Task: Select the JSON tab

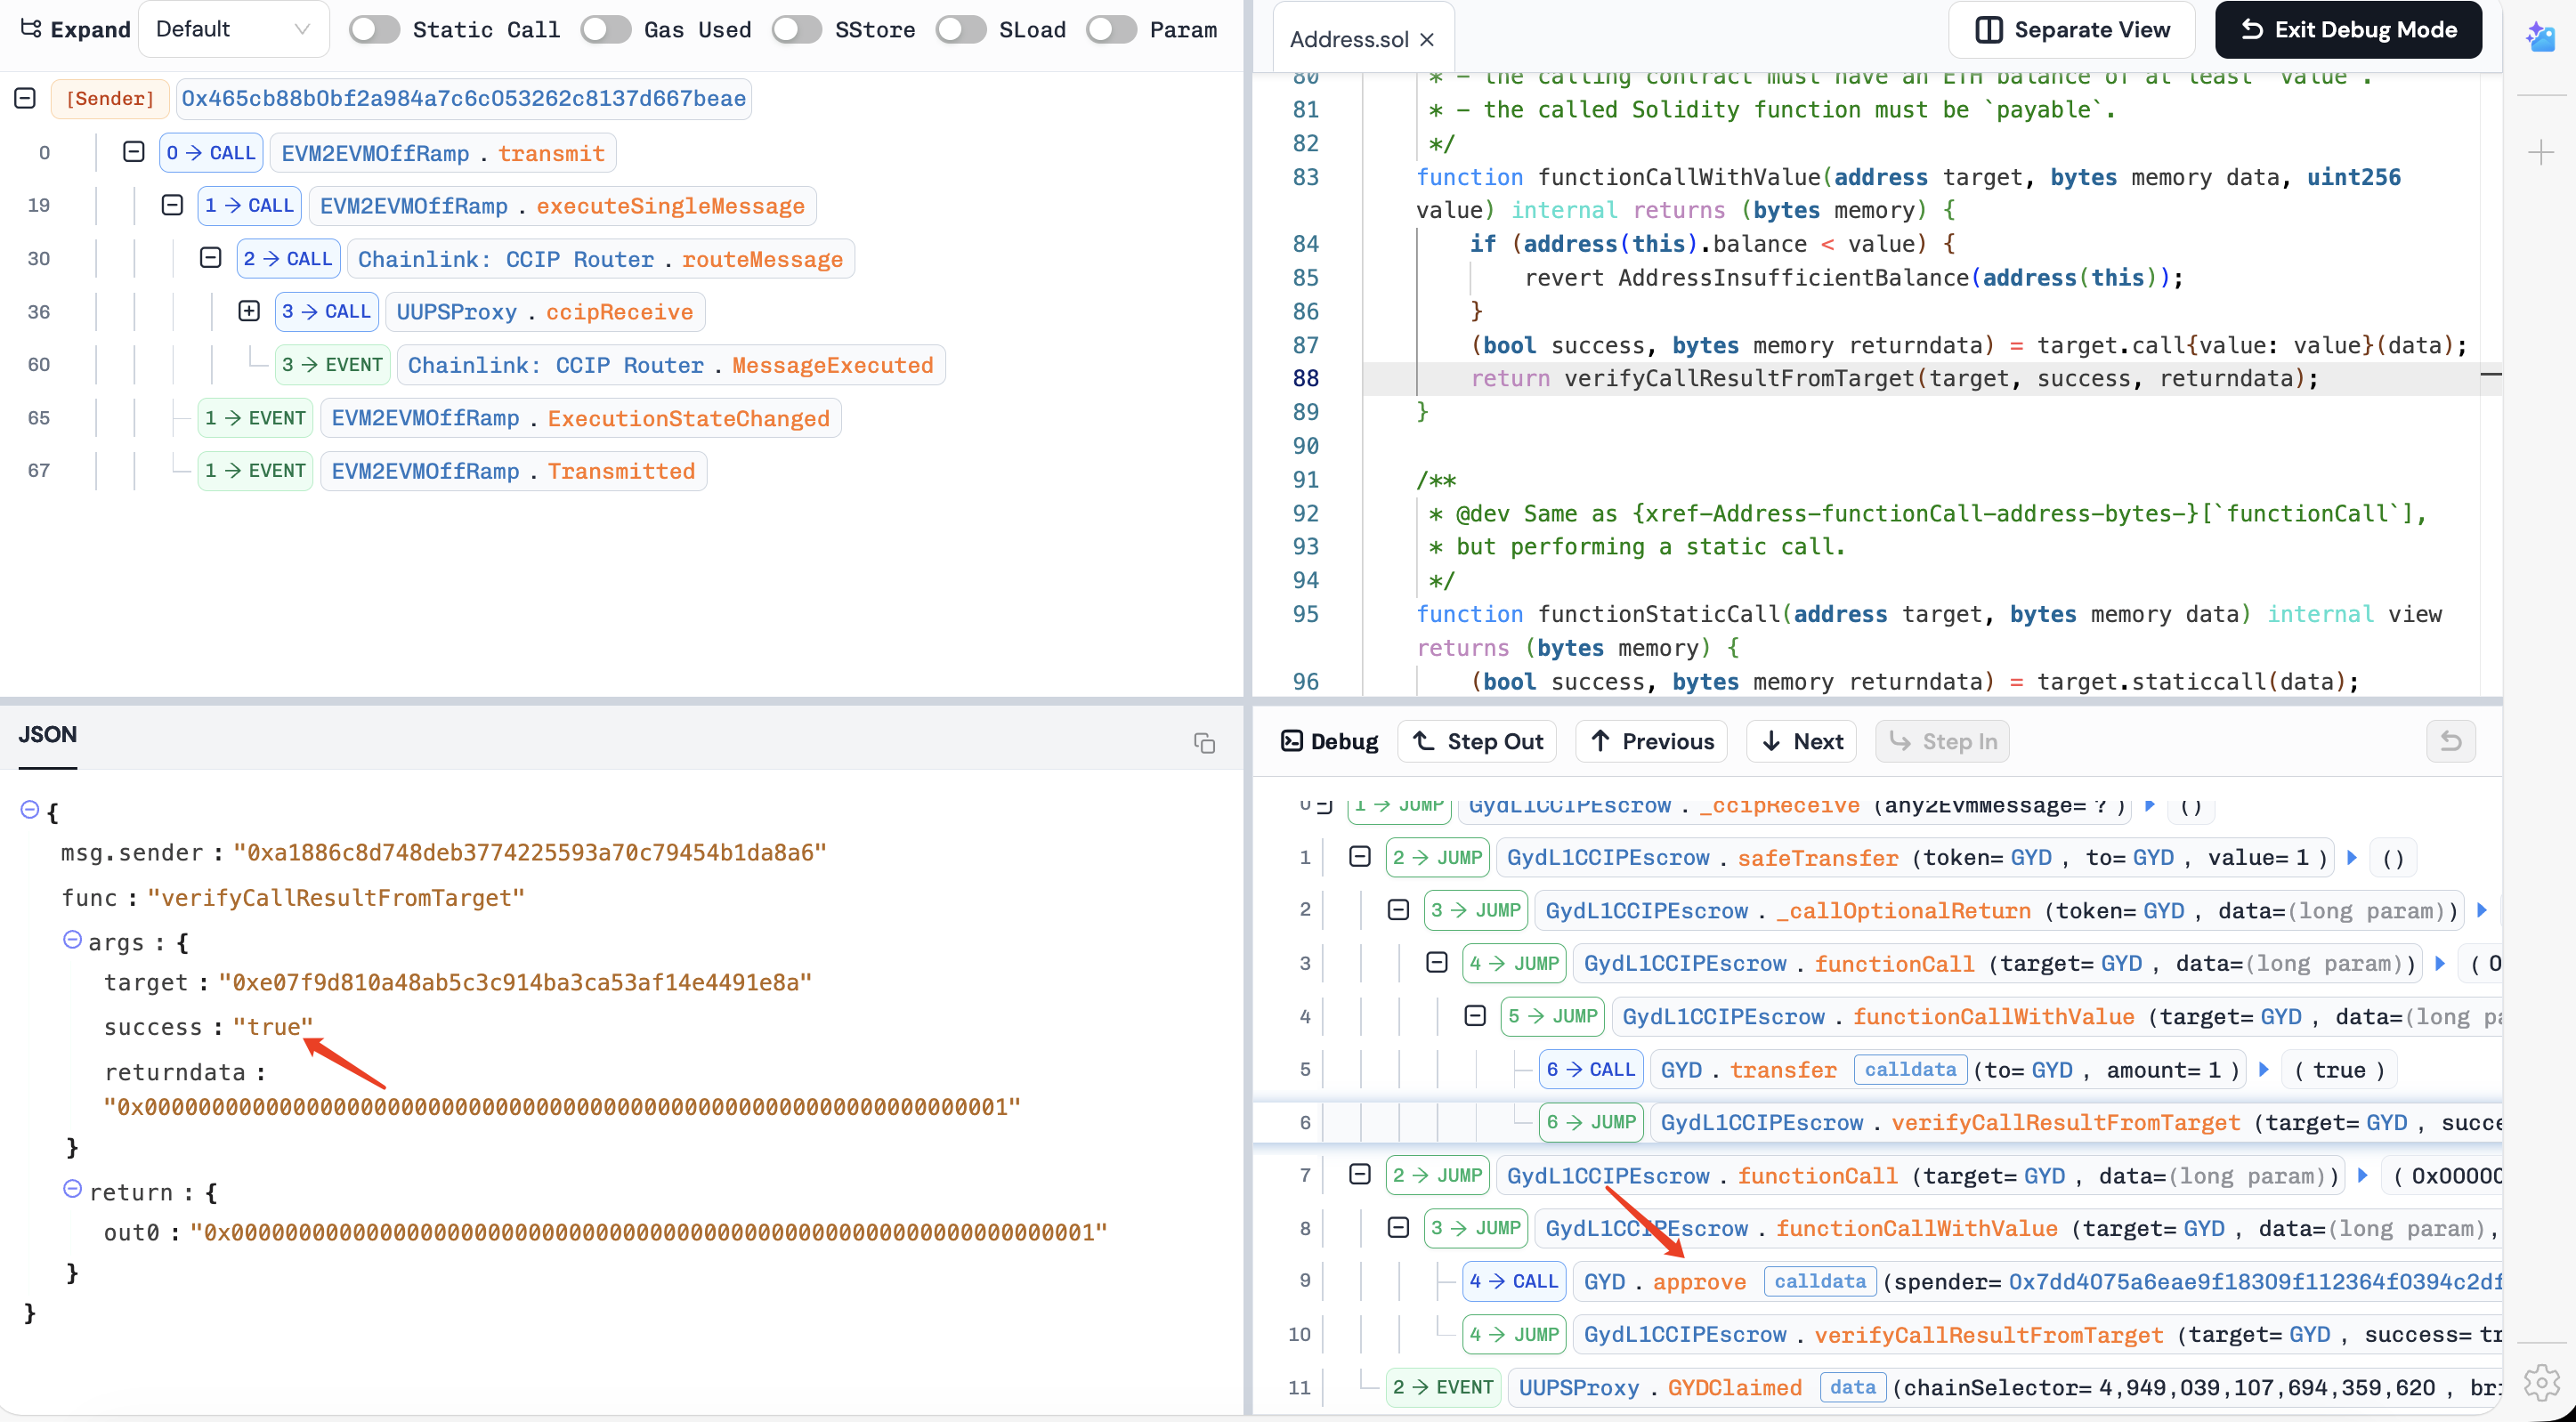Action: point(47,735)
